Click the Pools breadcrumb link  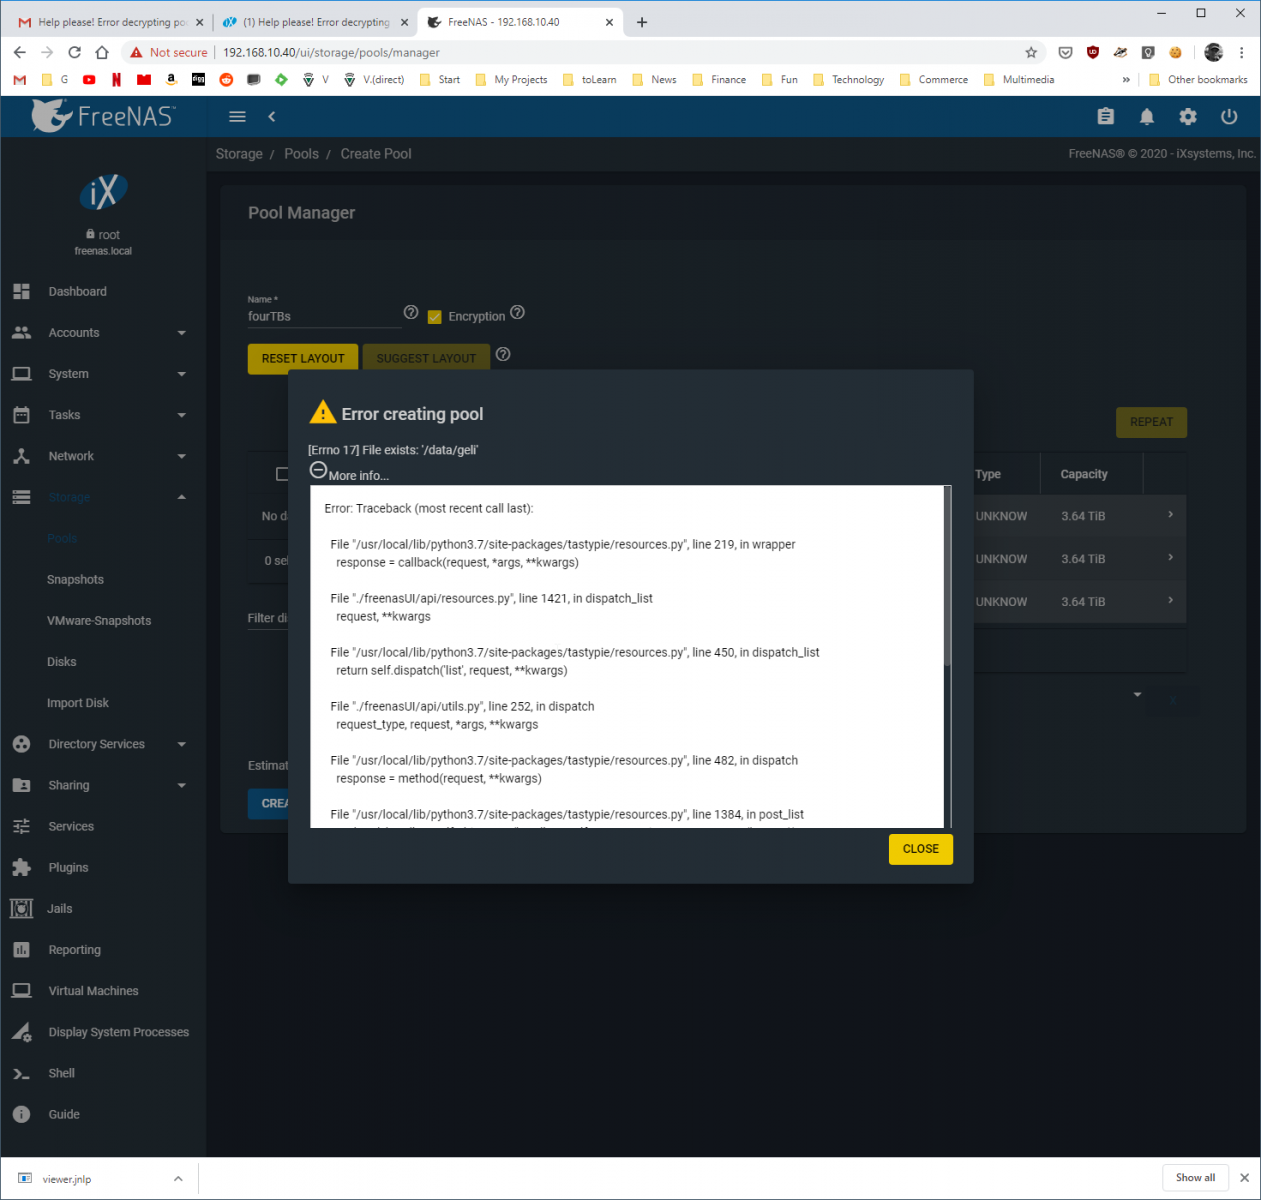(x=301, y=153)
